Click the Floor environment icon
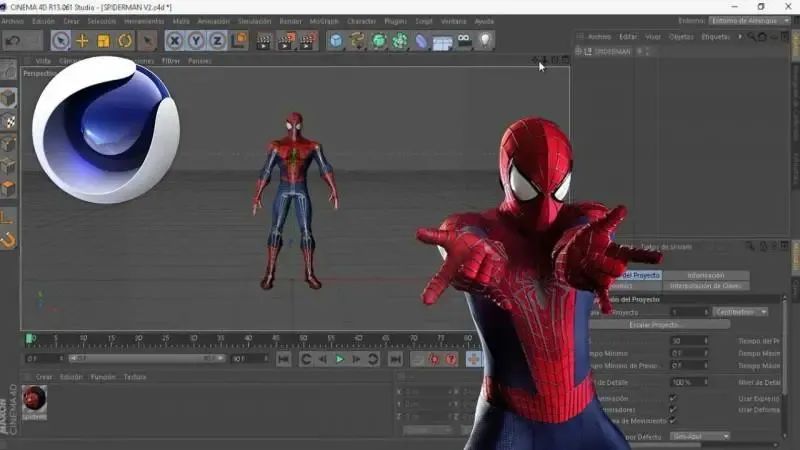Viewport: 800px width, 450px height. pos(442,42)
